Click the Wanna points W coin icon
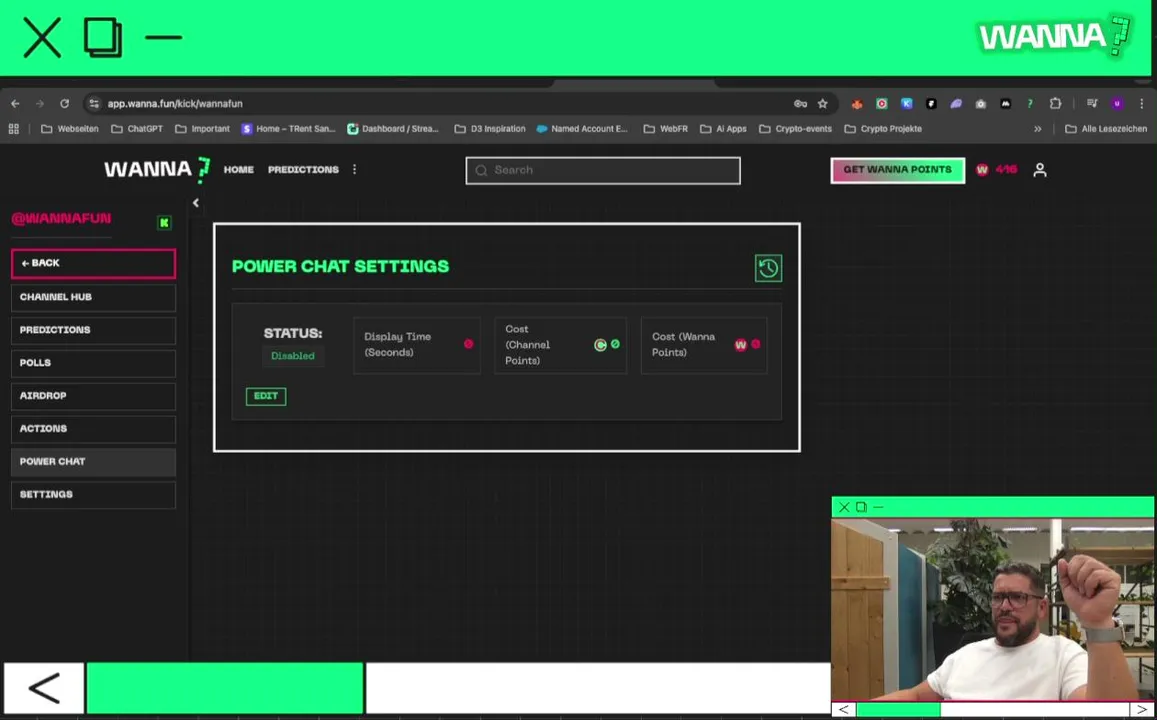Viewport: 1157px width, 720px height. 982,170
